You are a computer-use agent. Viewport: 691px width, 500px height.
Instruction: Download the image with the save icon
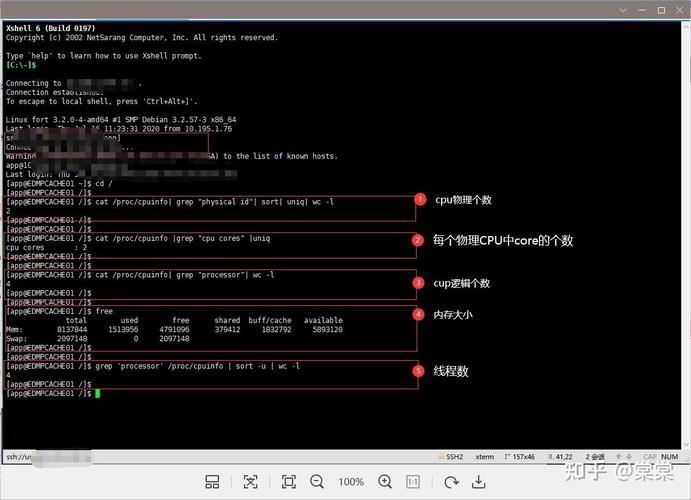pyautogui.click(x=479, y=482)
